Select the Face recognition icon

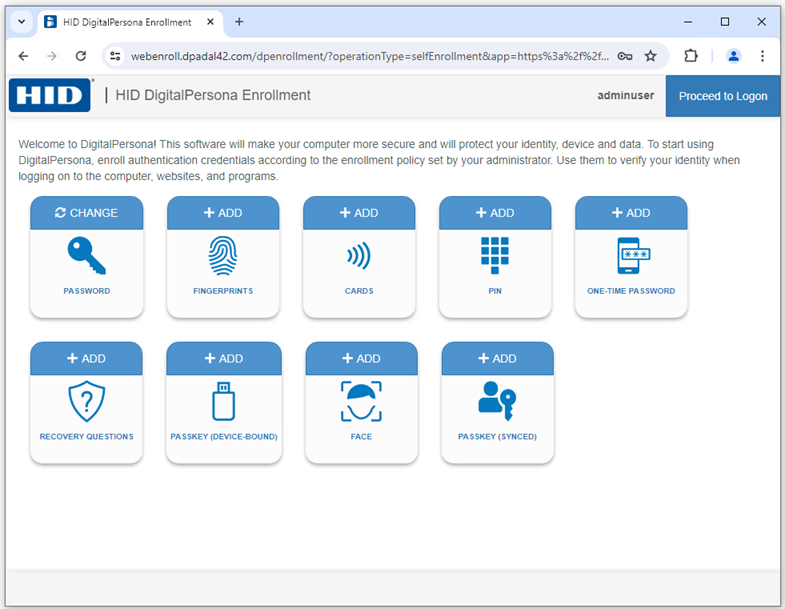tap(361, 402)
